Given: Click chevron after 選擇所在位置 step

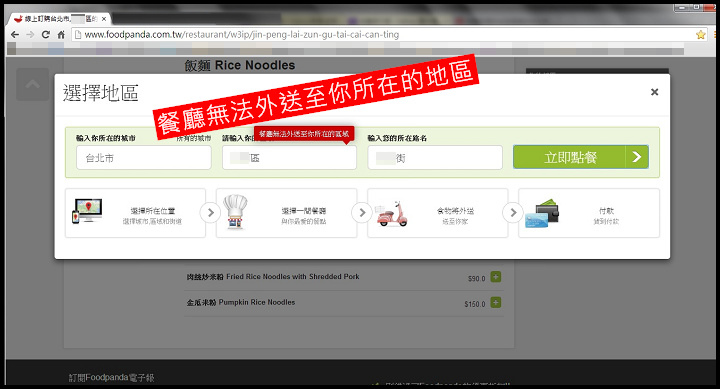Looking at the screenshot, I should (210, 213).
